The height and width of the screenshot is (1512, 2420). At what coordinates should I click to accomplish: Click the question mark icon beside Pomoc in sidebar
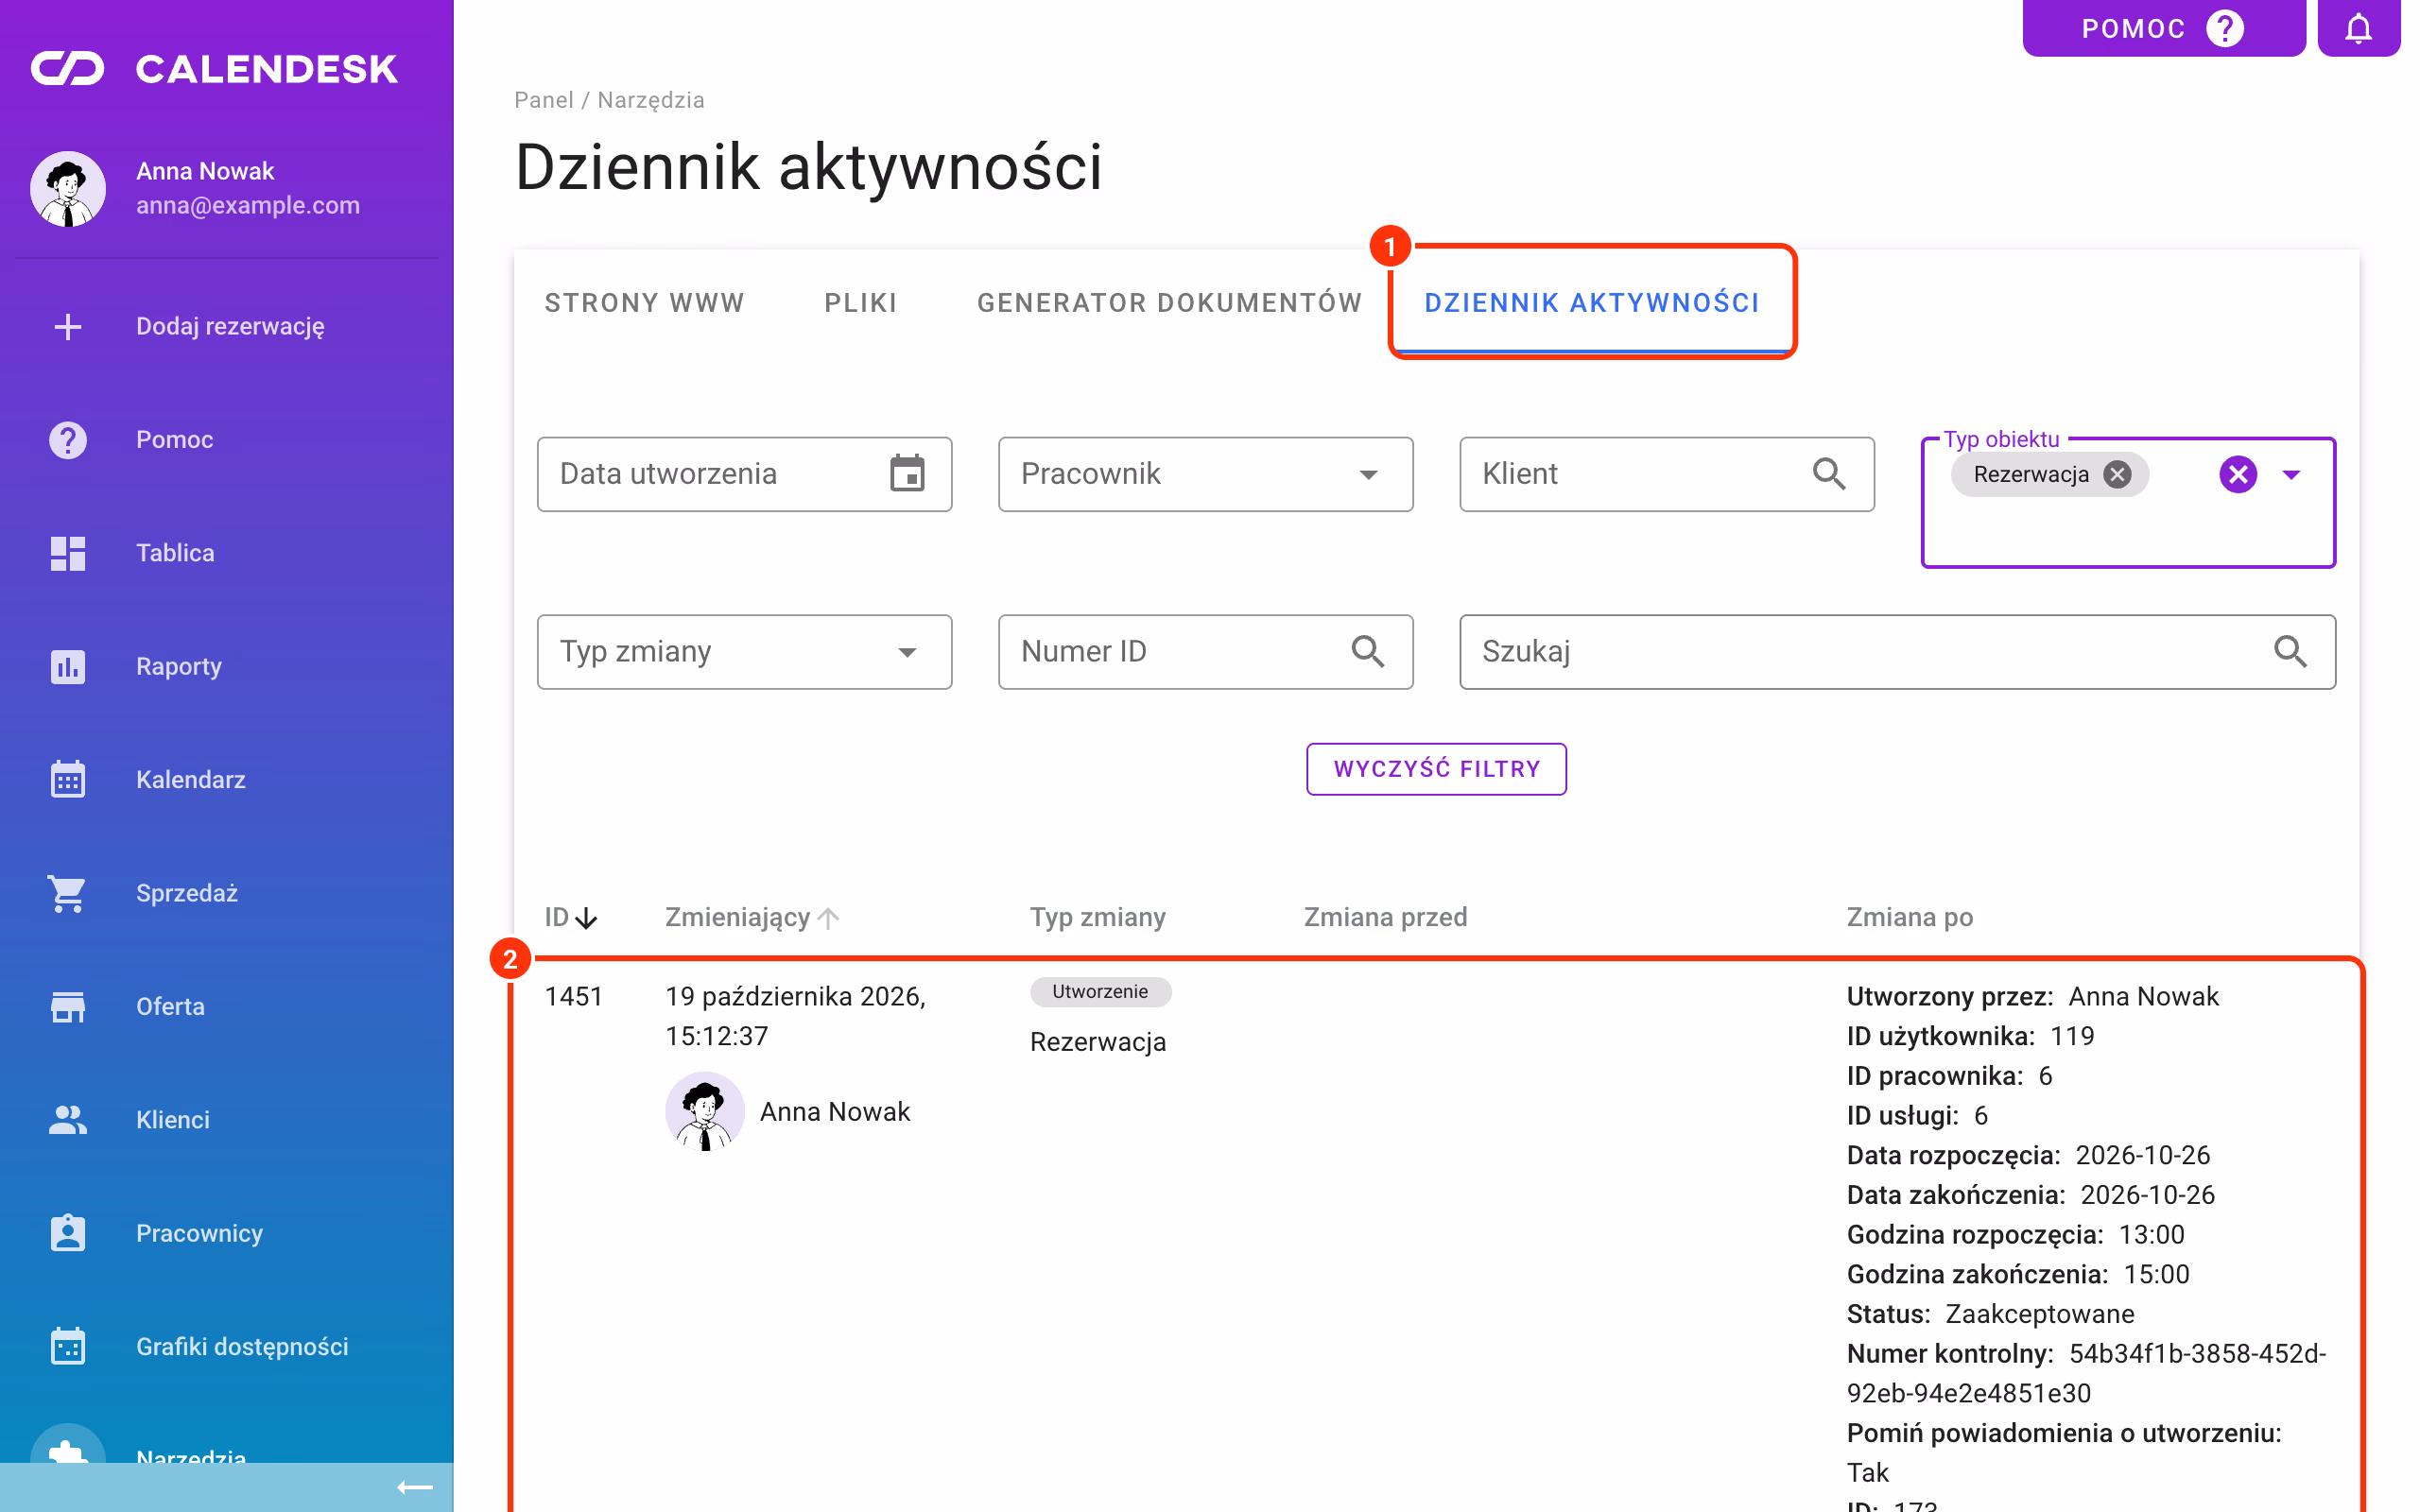point(68,439)
